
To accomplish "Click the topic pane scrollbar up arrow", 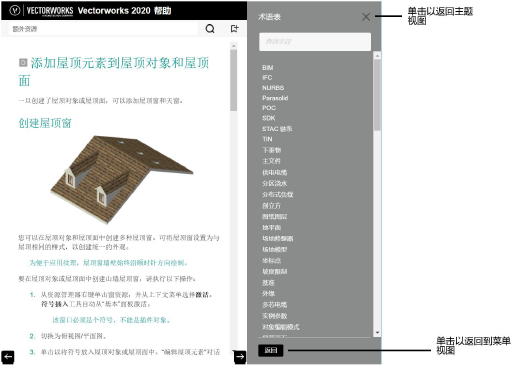I will pyautogui.click(x=234, y=46).
